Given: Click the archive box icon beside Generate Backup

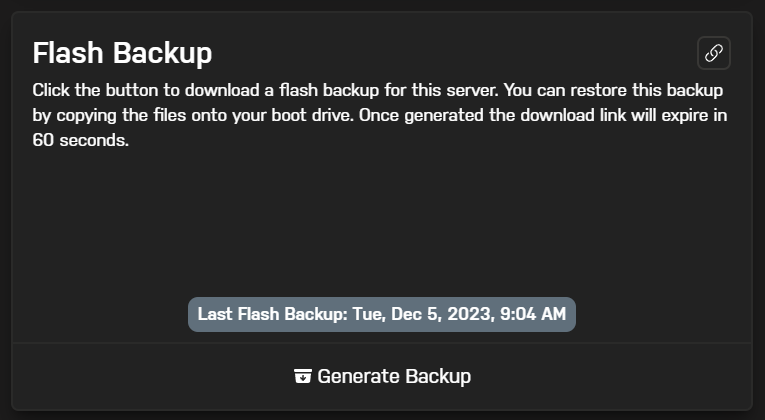Looking at the screenshot, I should pyautogui.click(x=302, y=376).
